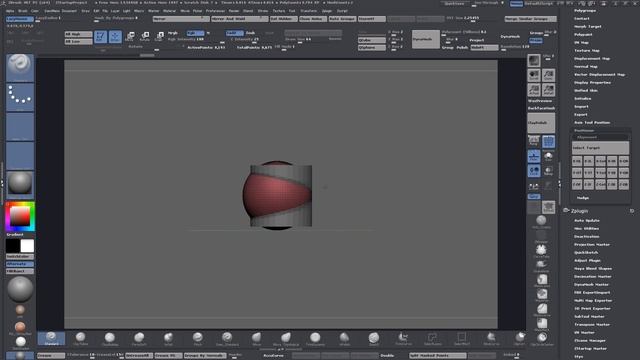Expand the Morph Target subpalette
Screen dimensions: 640x360
click(x=587, y=27)
